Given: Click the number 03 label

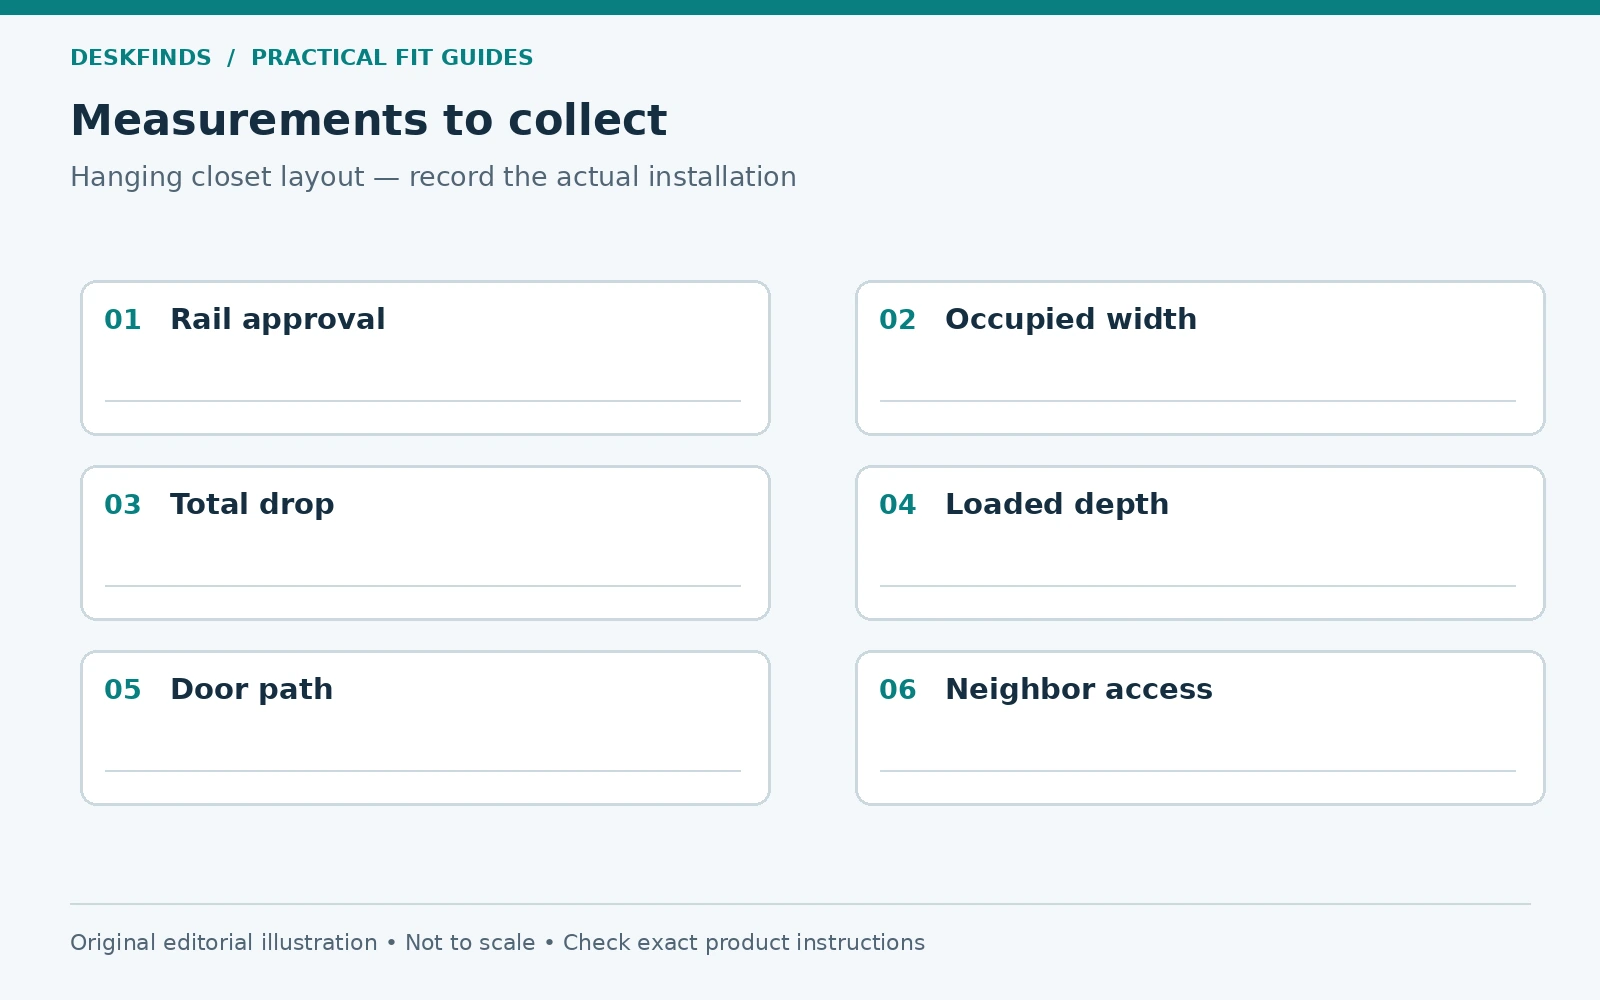Looking at the screenshot, I should point(123,505).
